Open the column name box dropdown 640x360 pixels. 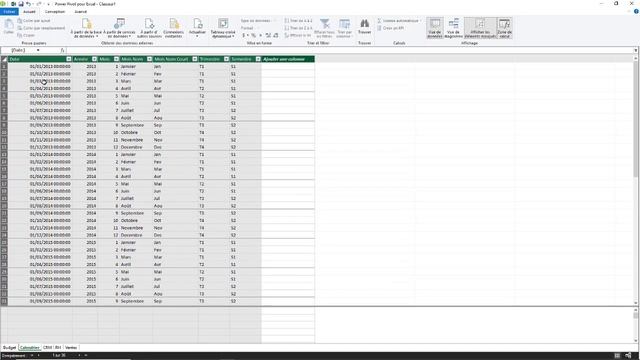coord(38,50)
